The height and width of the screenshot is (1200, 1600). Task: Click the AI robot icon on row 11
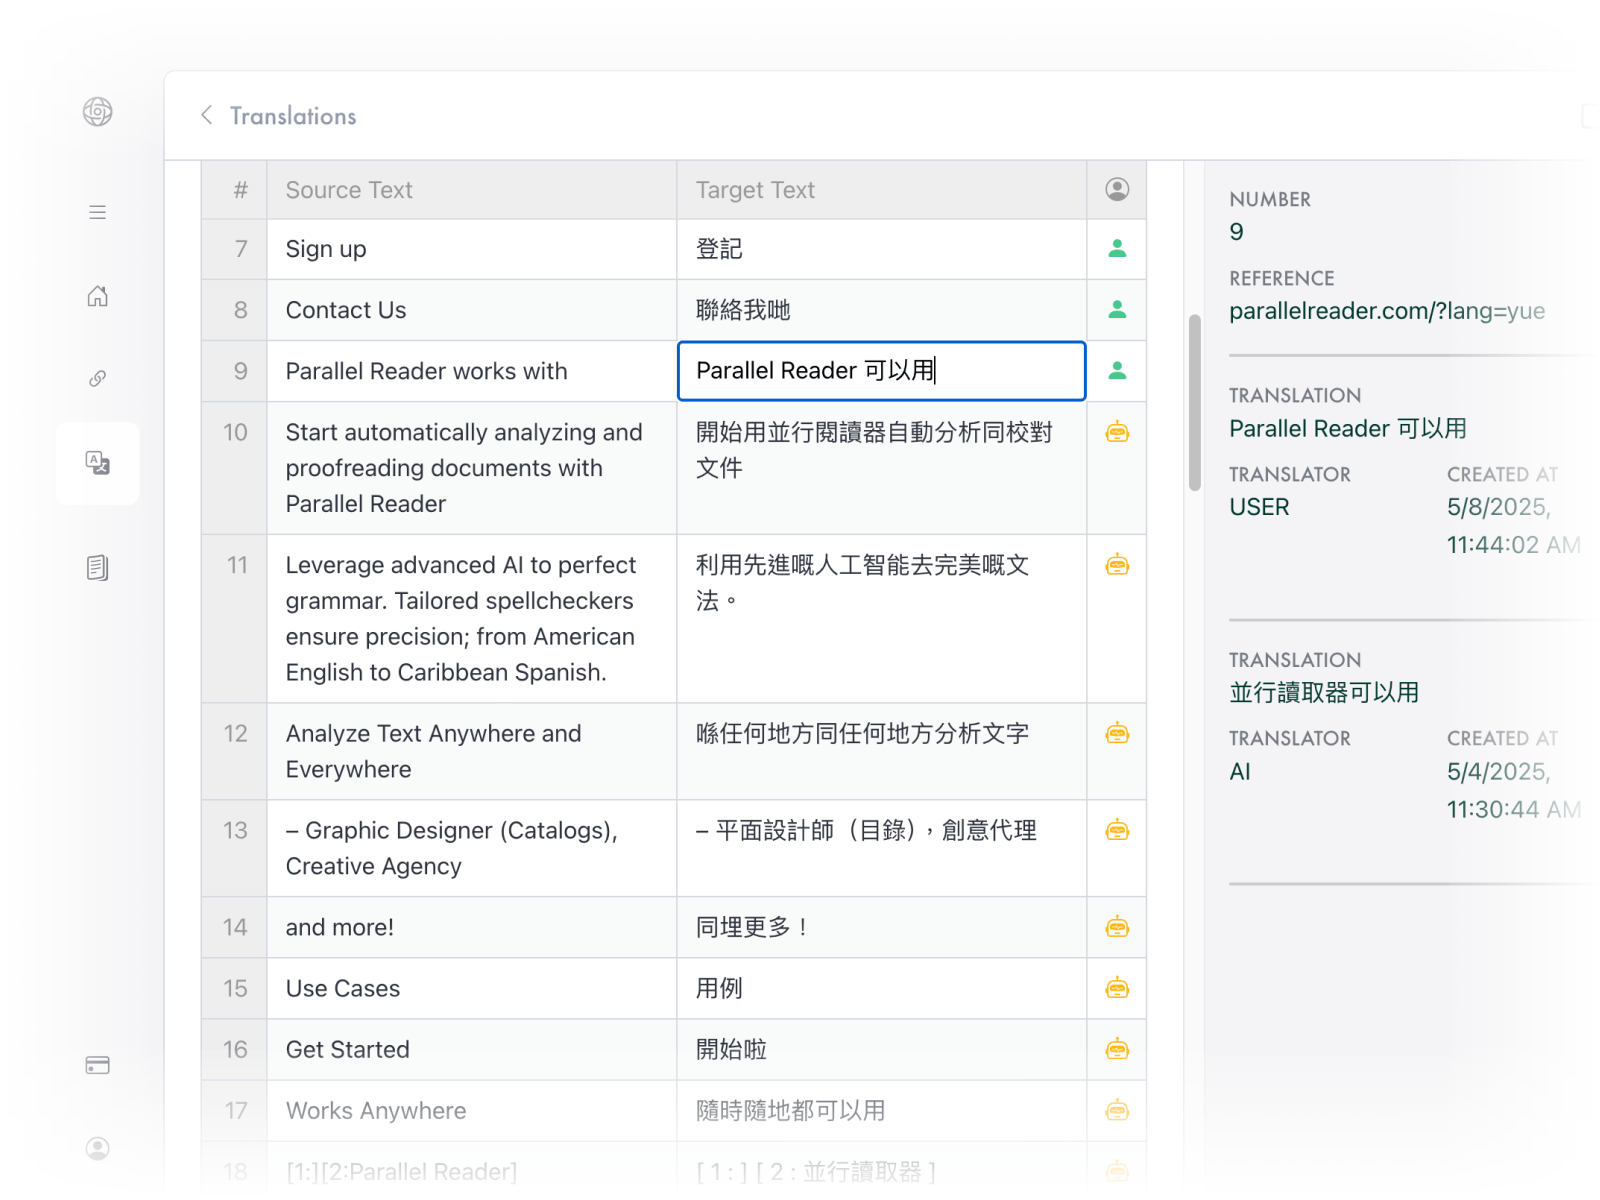[1117, 565]
